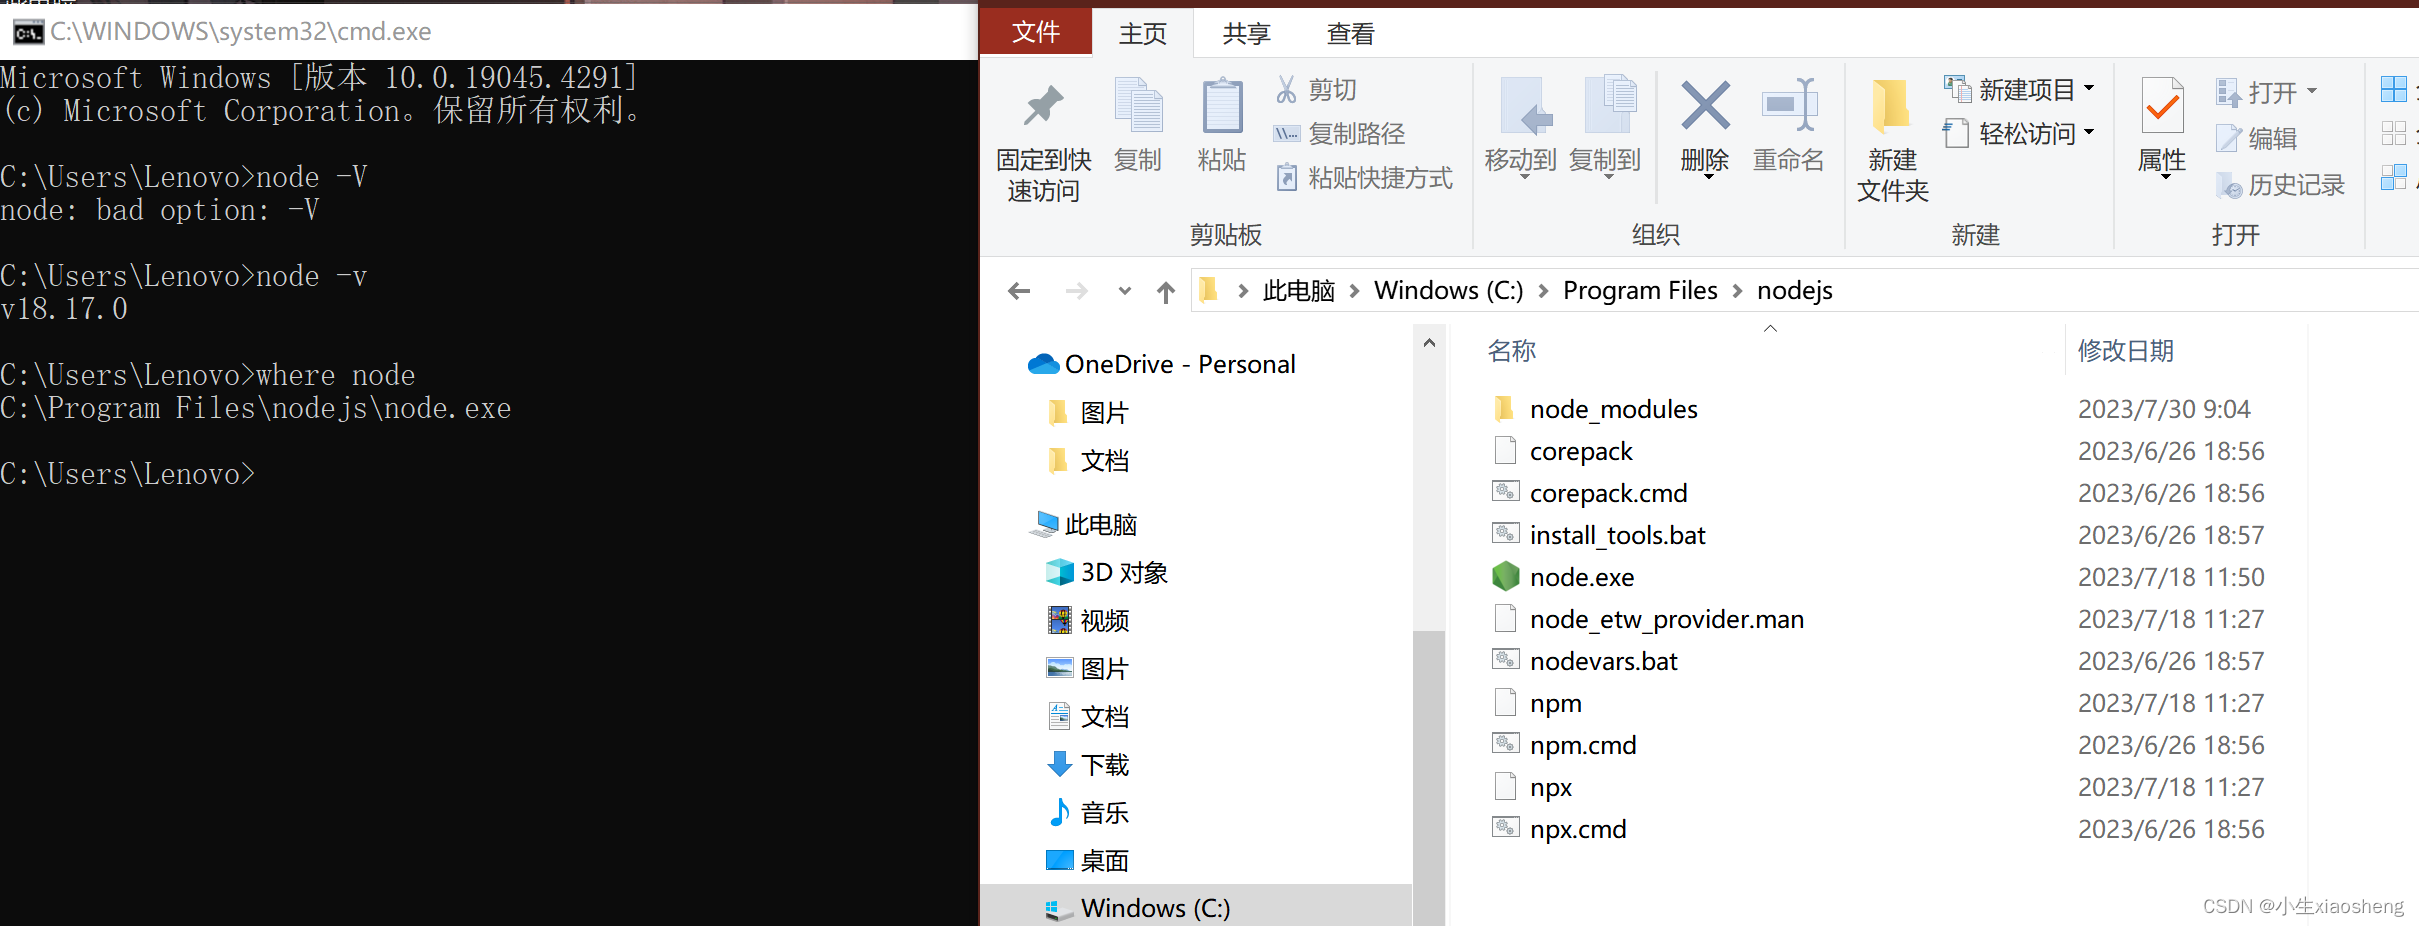Open the recent locations dropdown chevron
This screenshot has width=2419, height=926.
coord(1124,291)
